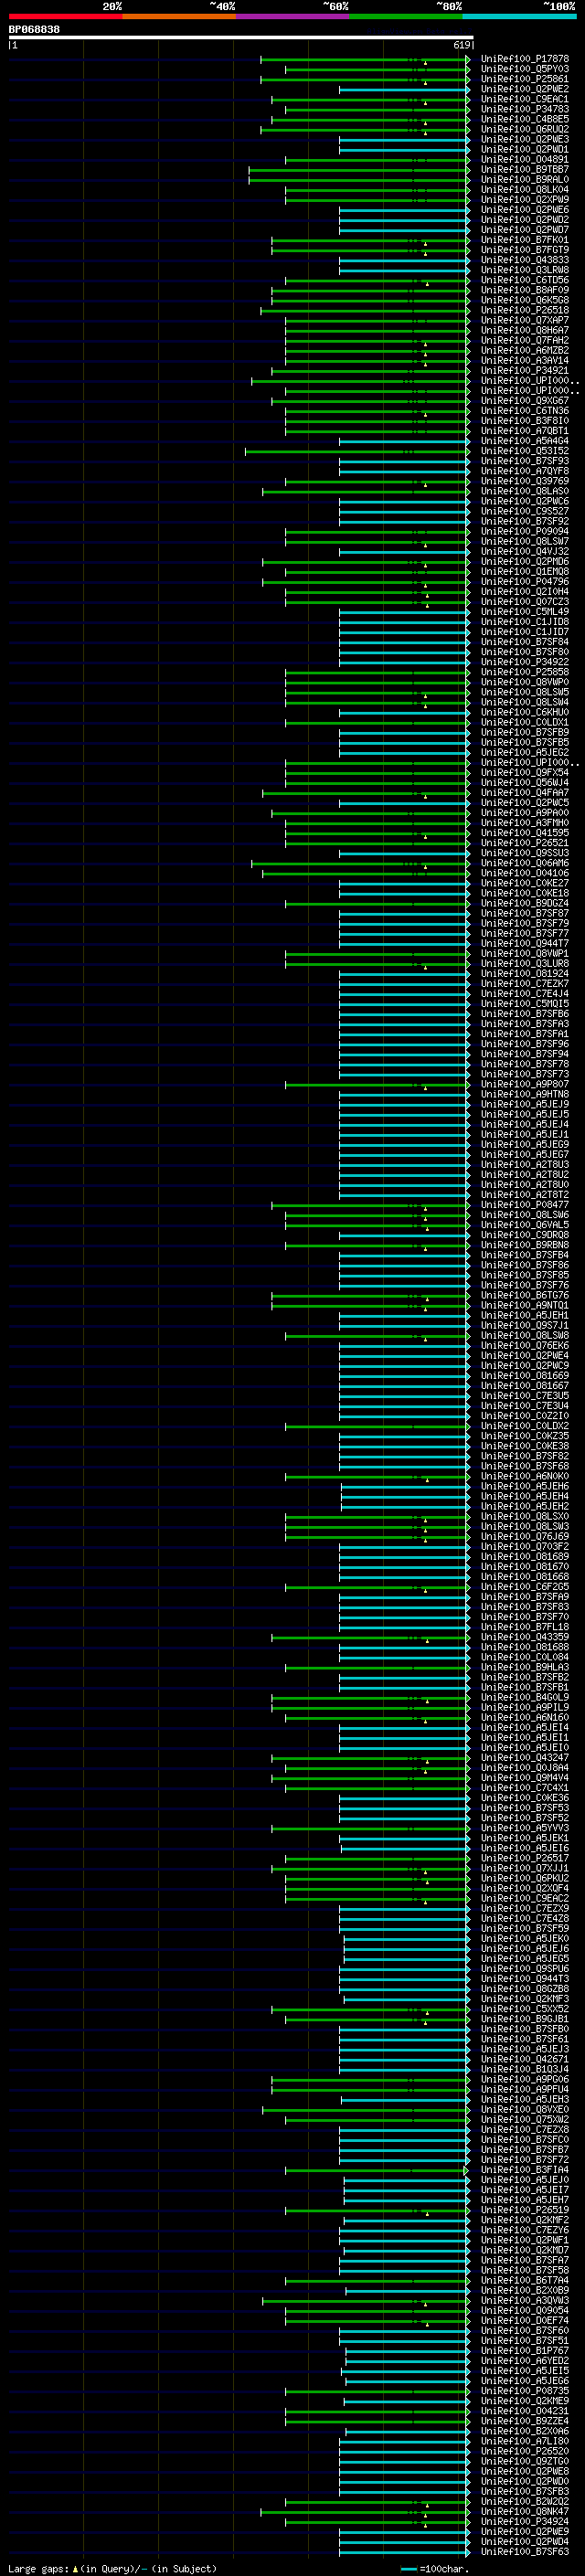Click the UniRef100_B9T8B7 entry
The image size is (585, 2576).
525,169
